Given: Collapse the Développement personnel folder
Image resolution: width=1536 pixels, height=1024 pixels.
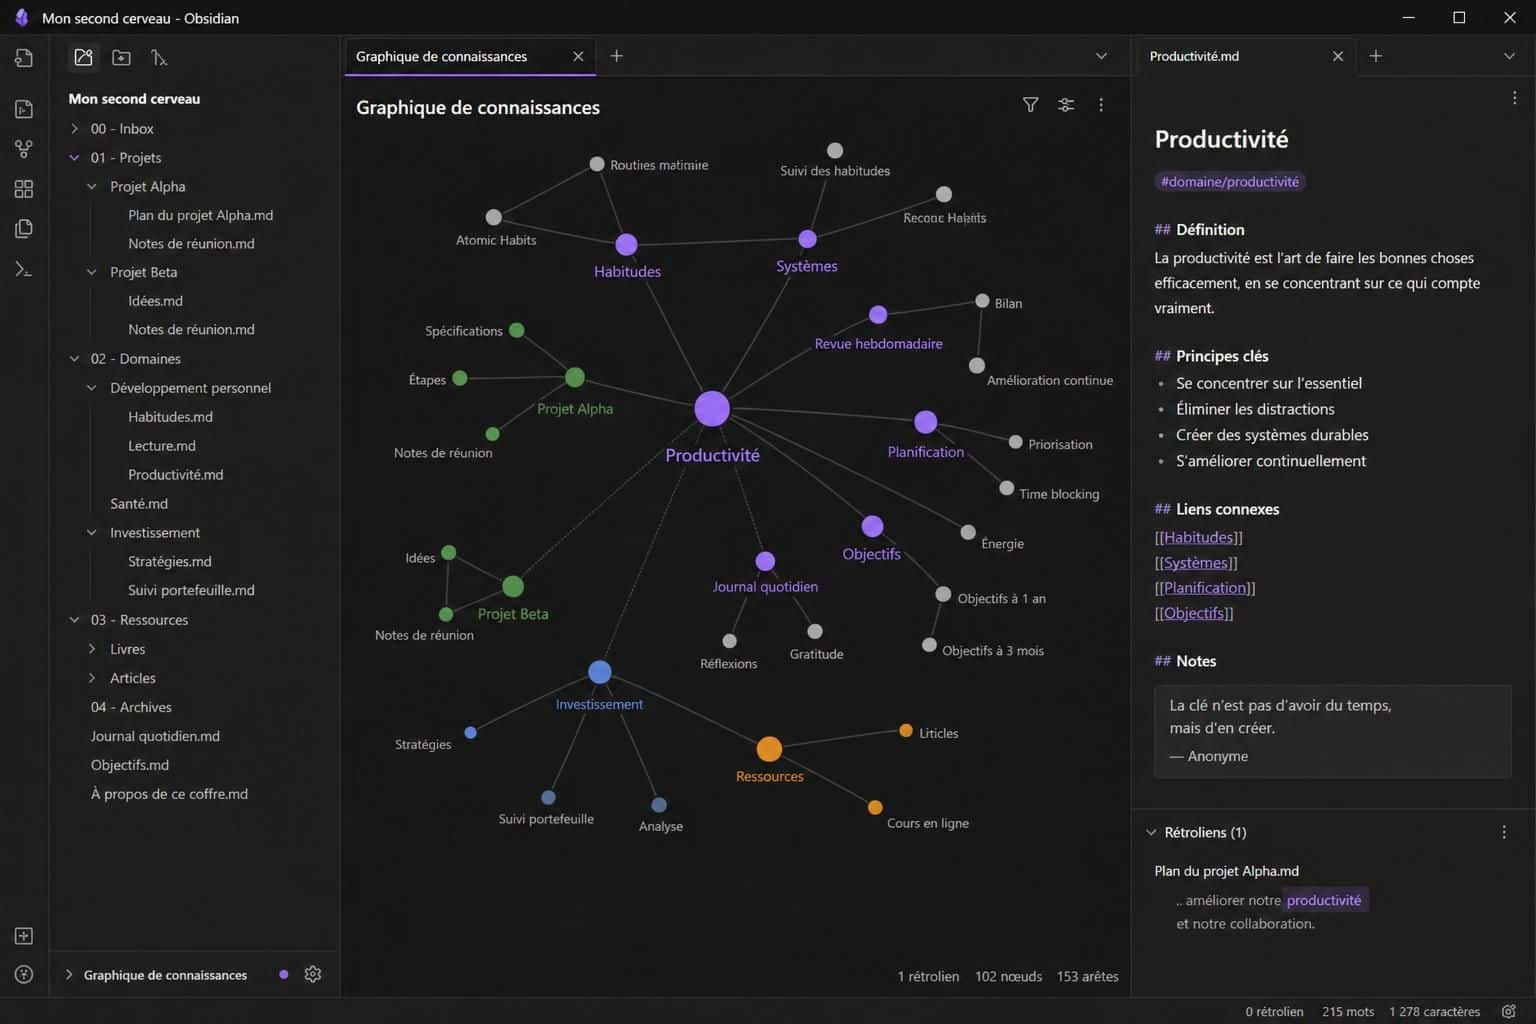Looking at the screenshot, I should tap(92, 388).
